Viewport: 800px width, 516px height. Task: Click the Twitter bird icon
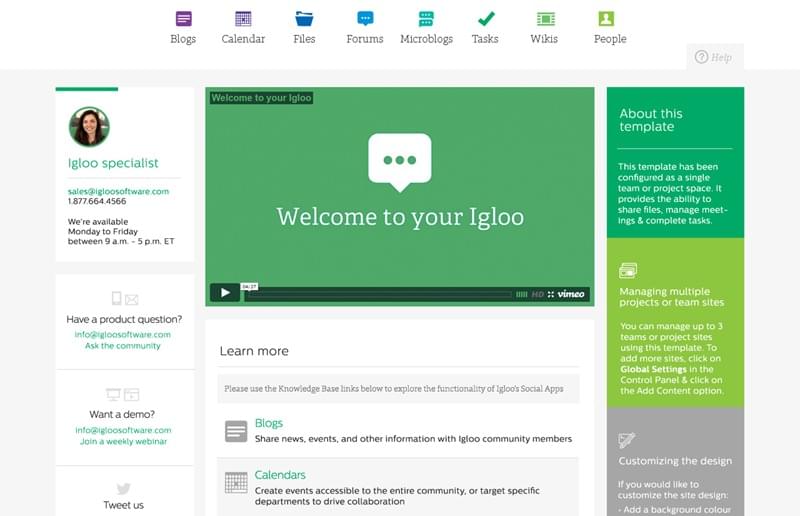[123, 488]
